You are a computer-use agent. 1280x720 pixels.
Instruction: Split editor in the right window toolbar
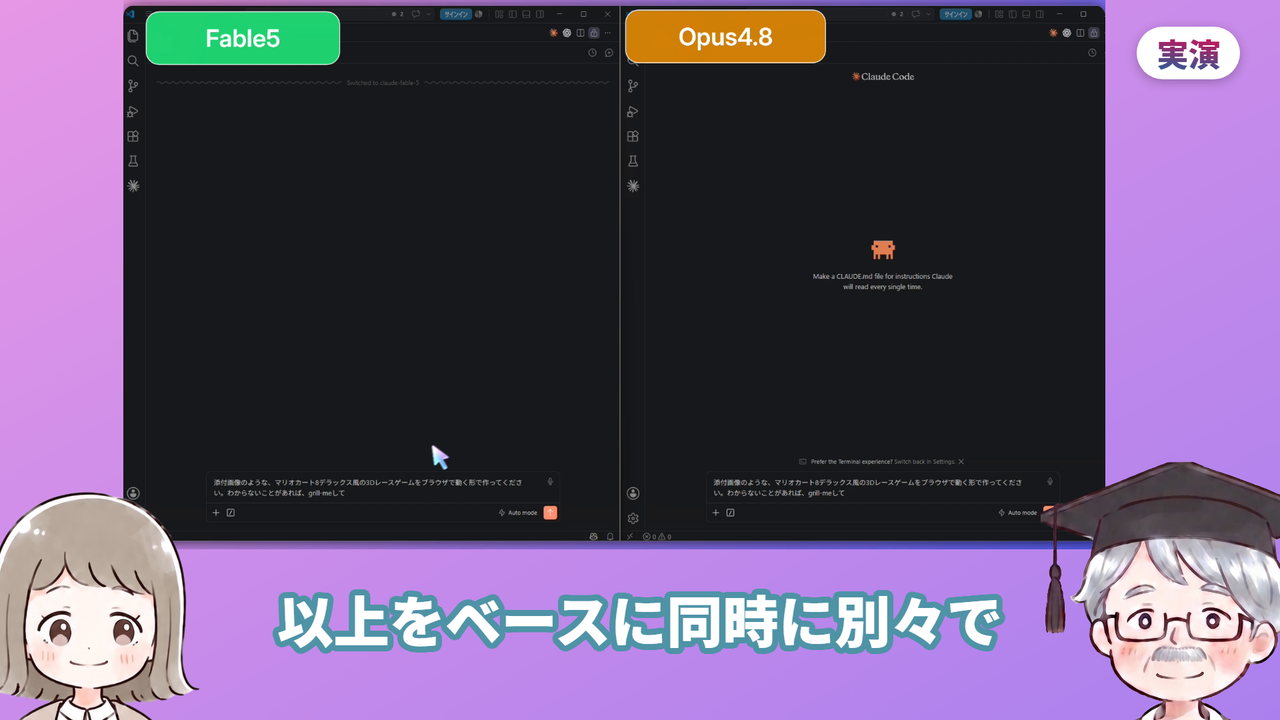tap(1080, 33)
